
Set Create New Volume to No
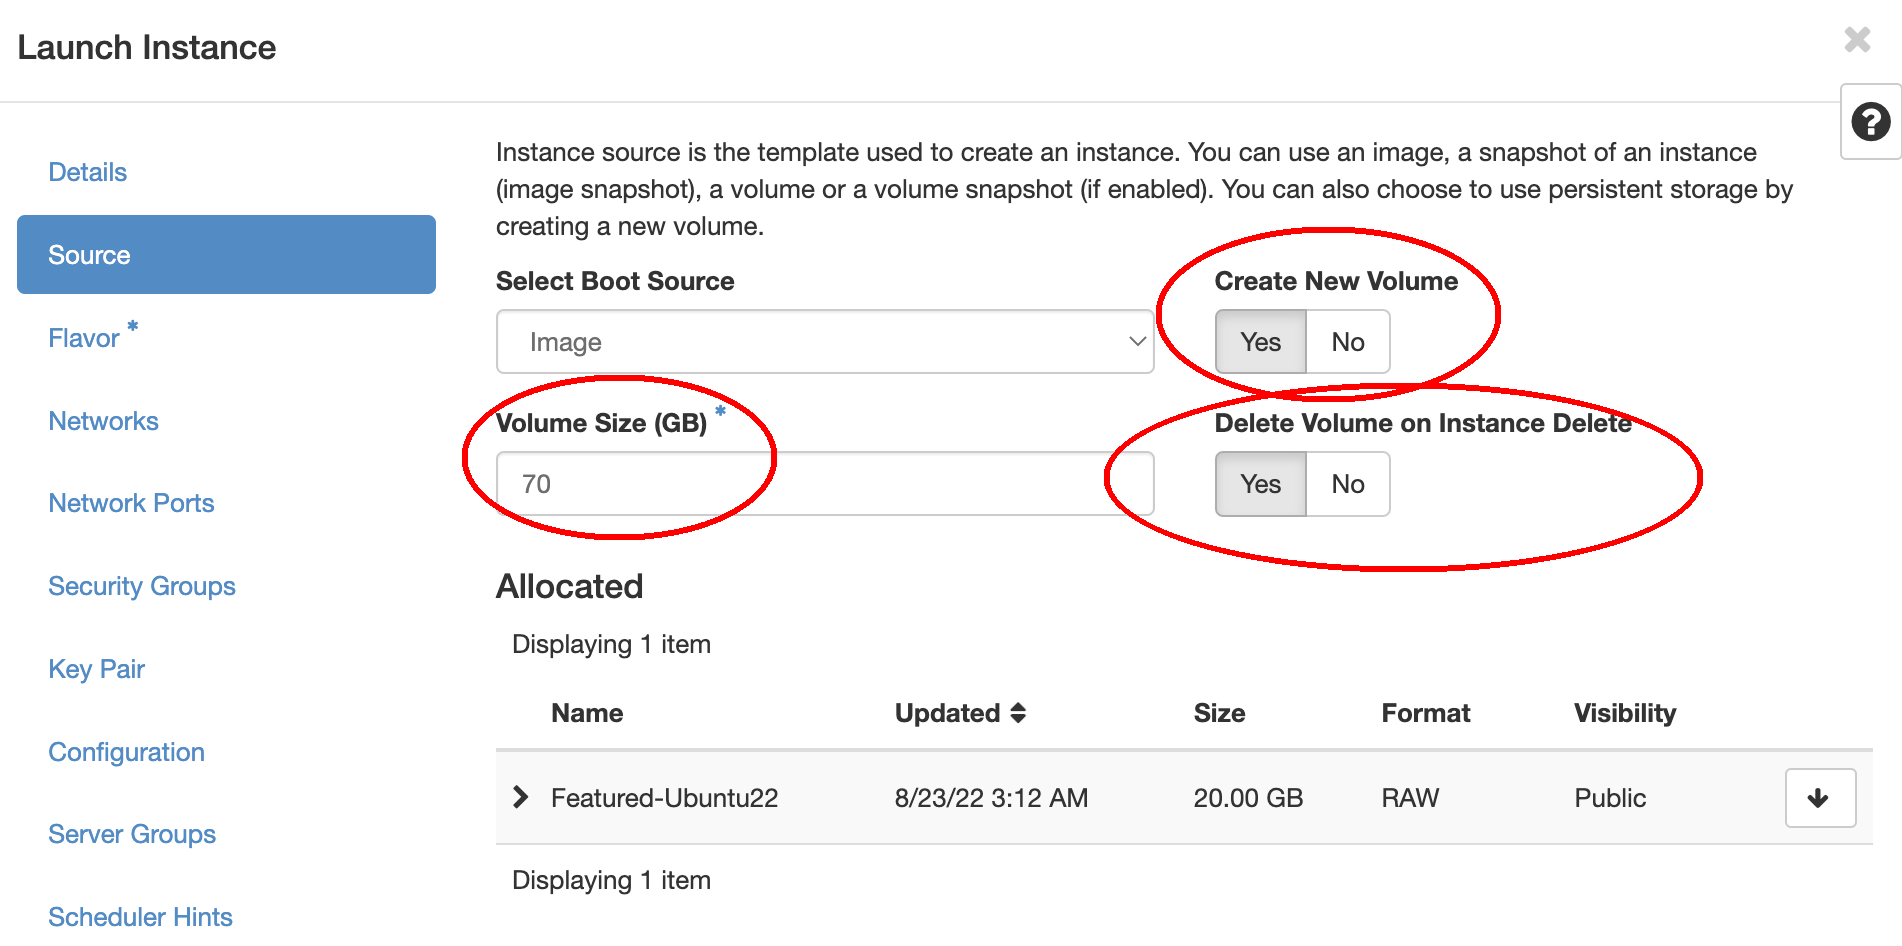pos(1347,342)
